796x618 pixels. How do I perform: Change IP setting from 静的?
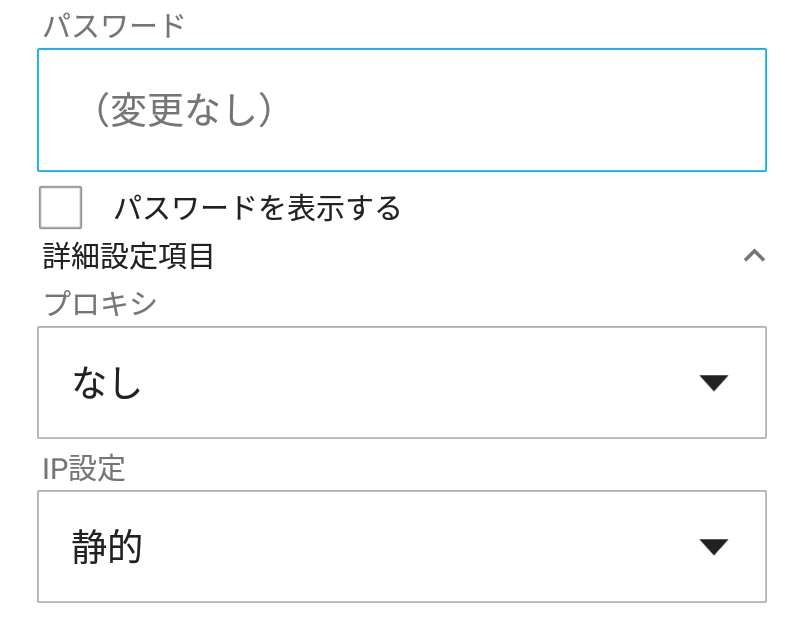[402, 546]
